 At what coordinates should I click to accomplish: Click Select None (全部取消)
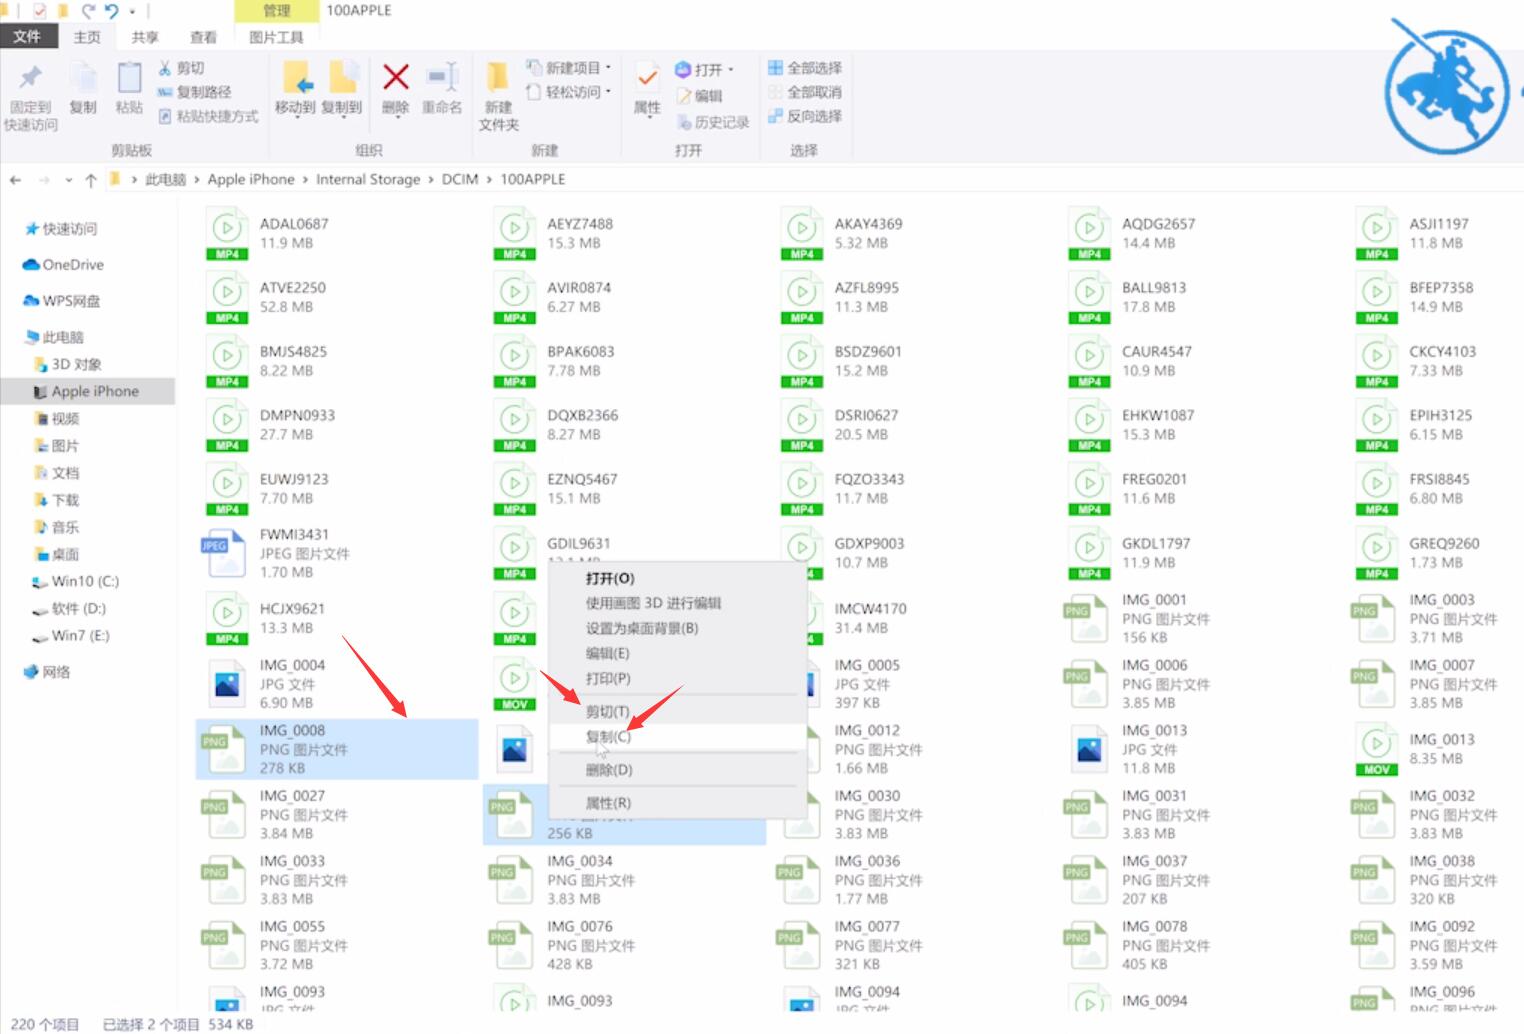[x=805, y=92]
